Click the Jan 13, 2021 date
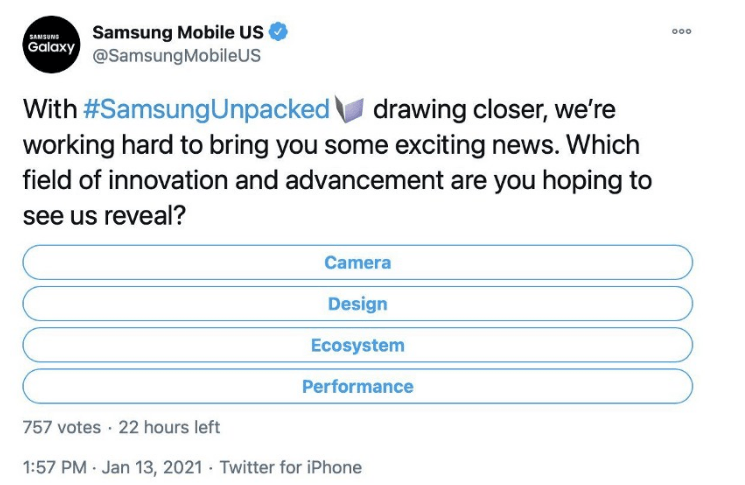 point(150,467)
